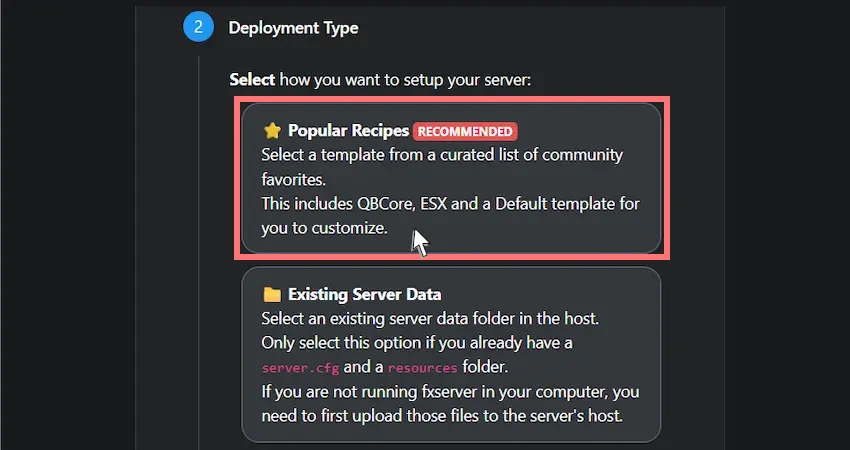
Task: Click the 'This includes QBCore, ESX' line
Action: click(x=450, y=204)
